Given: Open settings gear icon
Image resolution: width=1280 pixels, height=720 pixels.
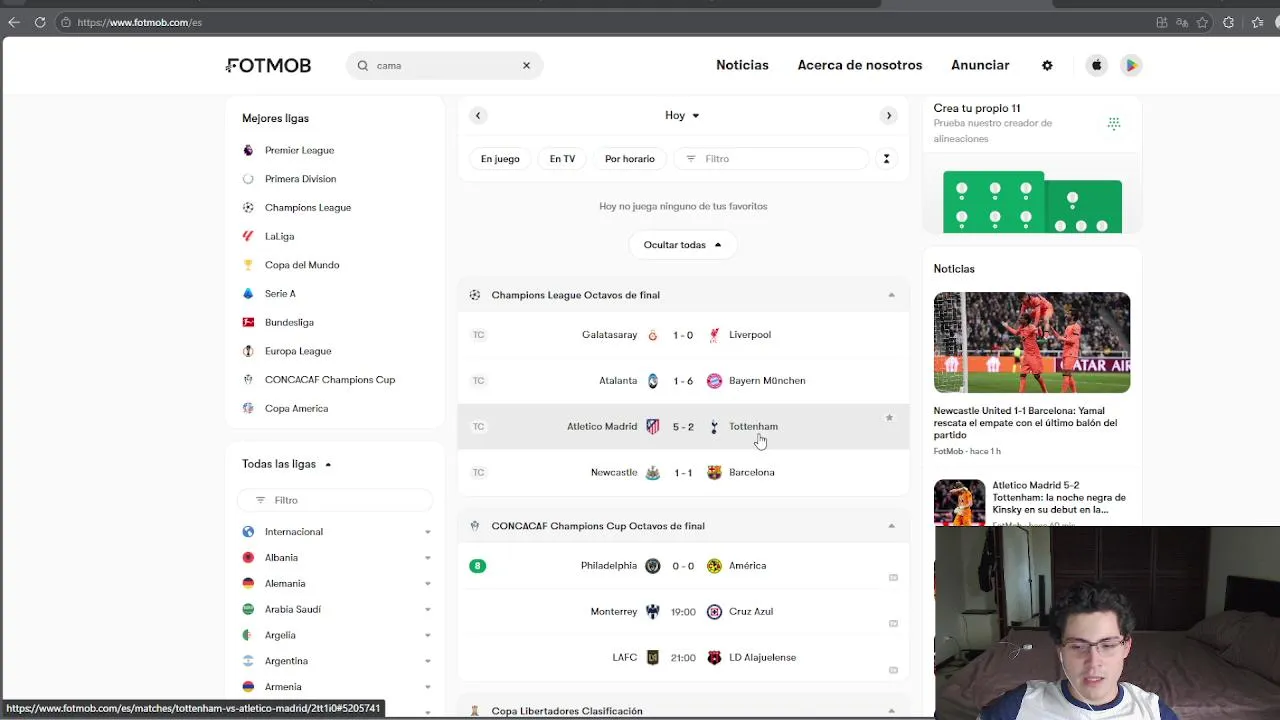Looking at the screenshot, I should pos(1047,65).
